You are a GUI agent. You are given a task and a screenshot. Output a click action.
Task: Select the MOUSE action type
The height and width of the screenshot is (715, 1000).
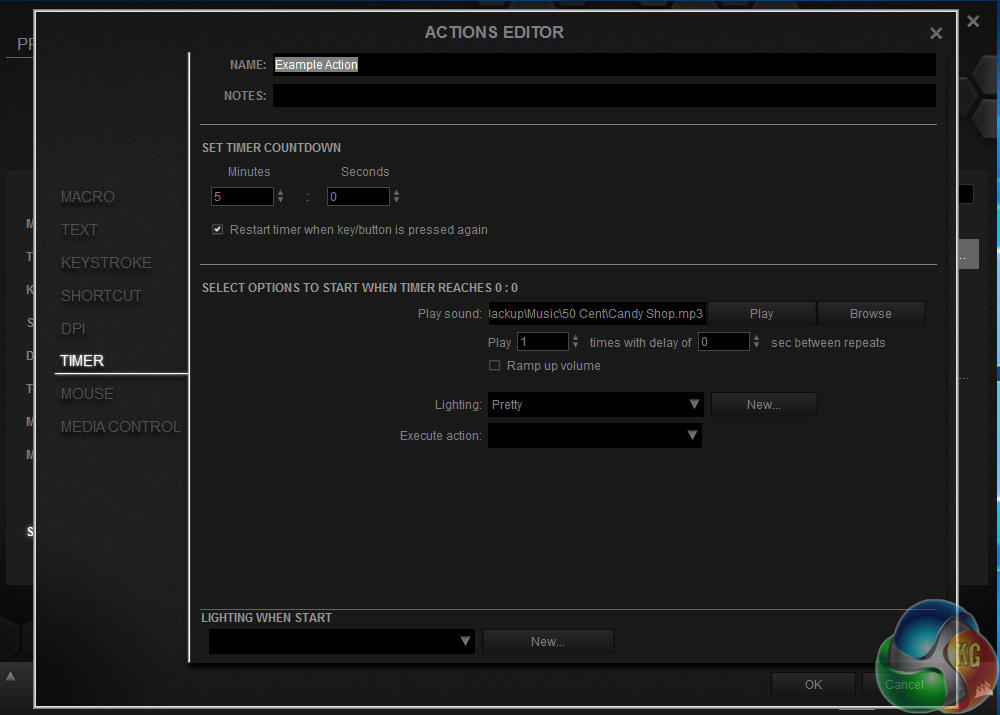click(x=87, y=394)
